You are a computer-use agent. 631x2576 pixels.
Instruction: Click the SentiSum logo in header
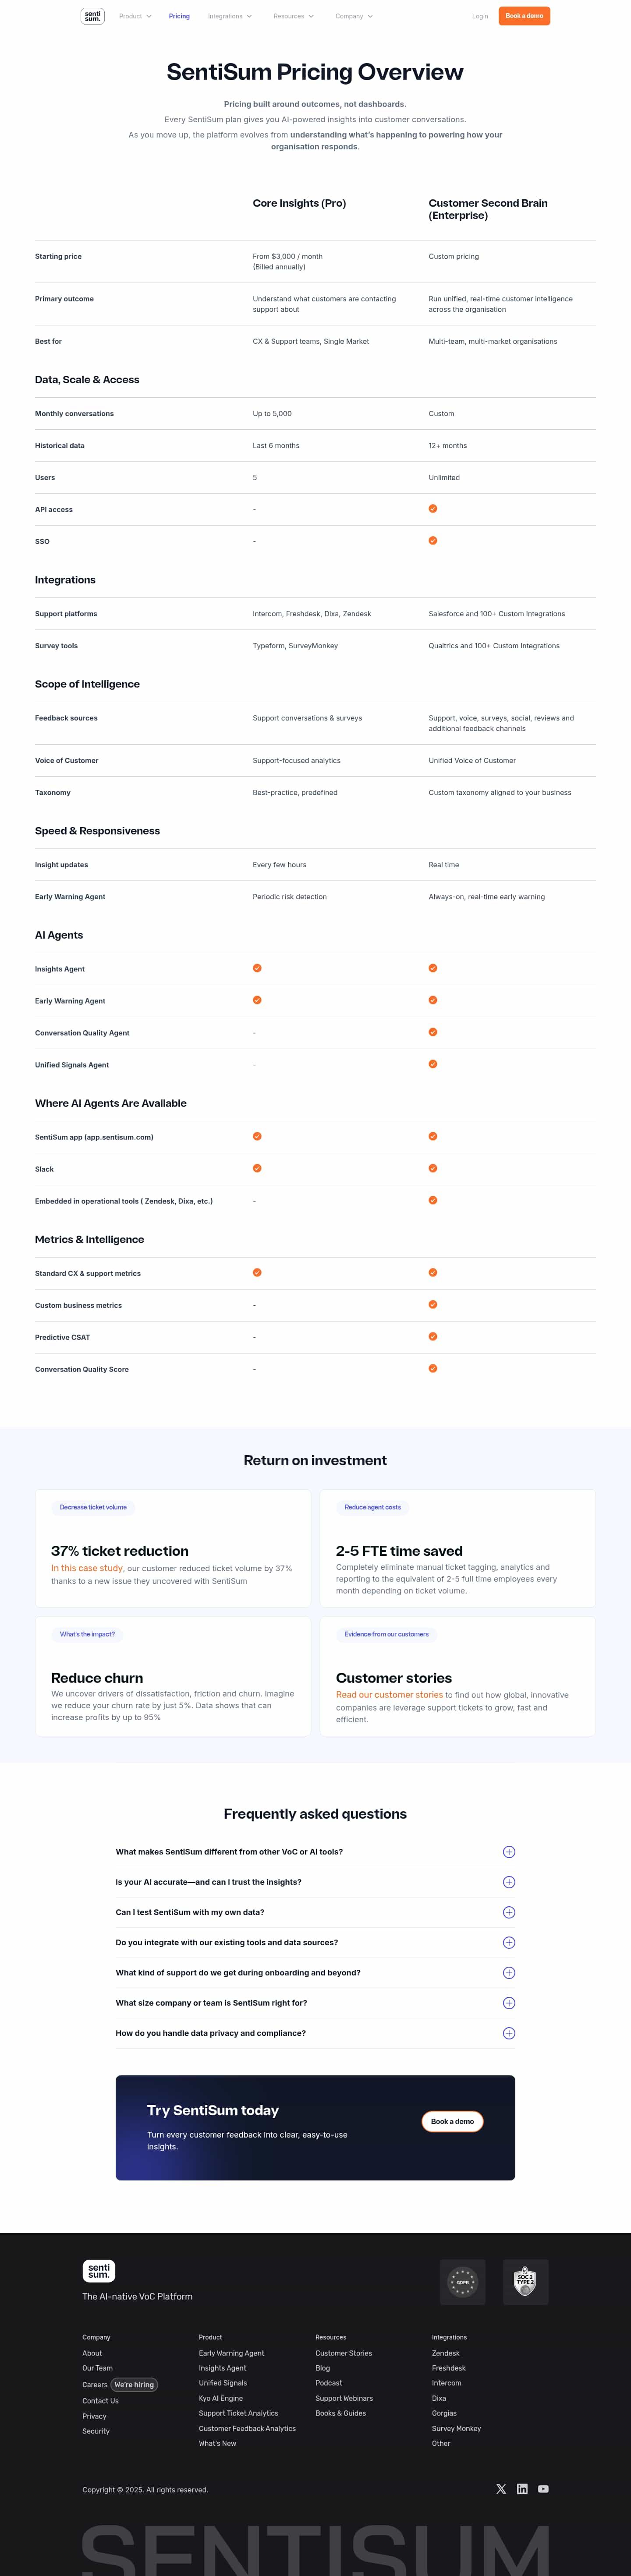click(x=92, y=16)
